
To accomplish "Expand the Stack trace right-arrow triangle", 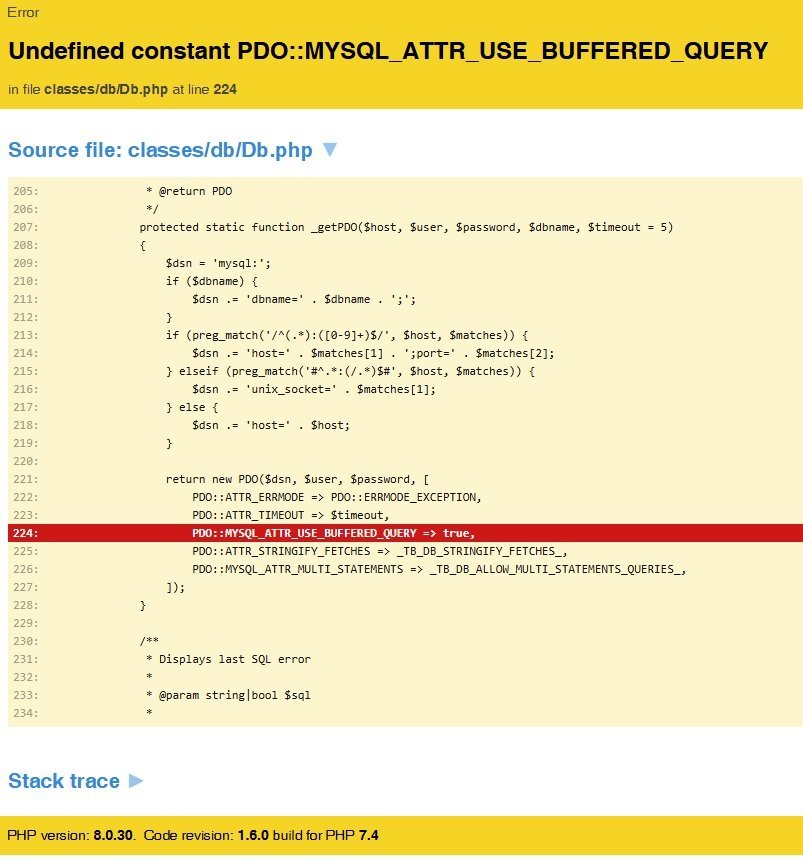I will click(136, 781).
